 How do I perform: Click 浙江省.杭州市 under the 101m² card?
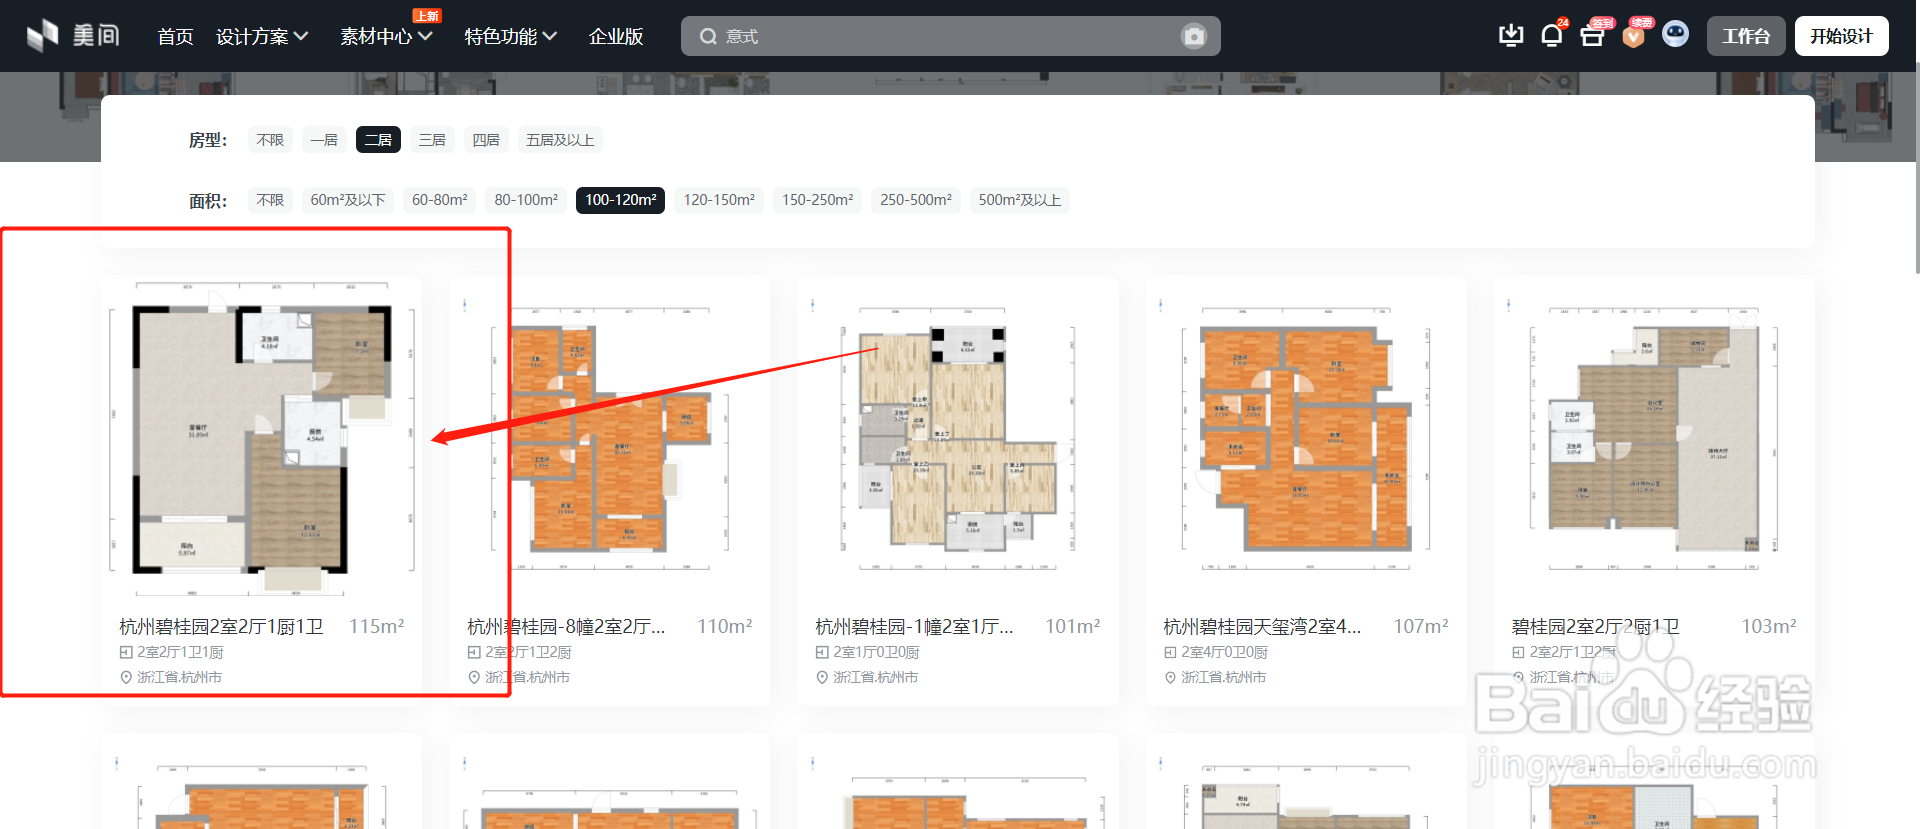click(x=875, y=677)
